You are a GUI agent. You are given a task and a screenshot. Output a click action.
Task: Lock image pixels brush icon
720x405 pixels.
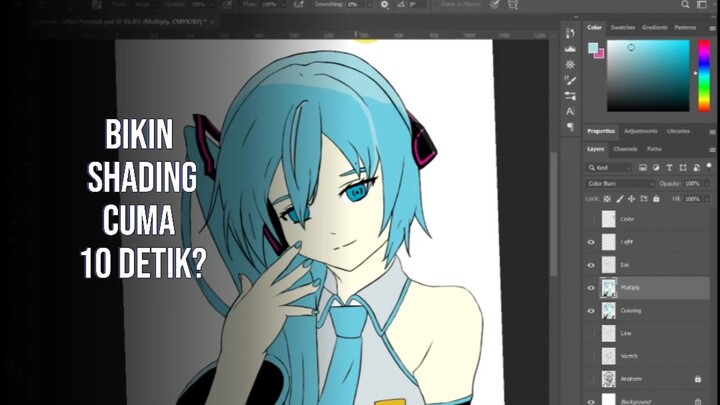tap(619, 199)
